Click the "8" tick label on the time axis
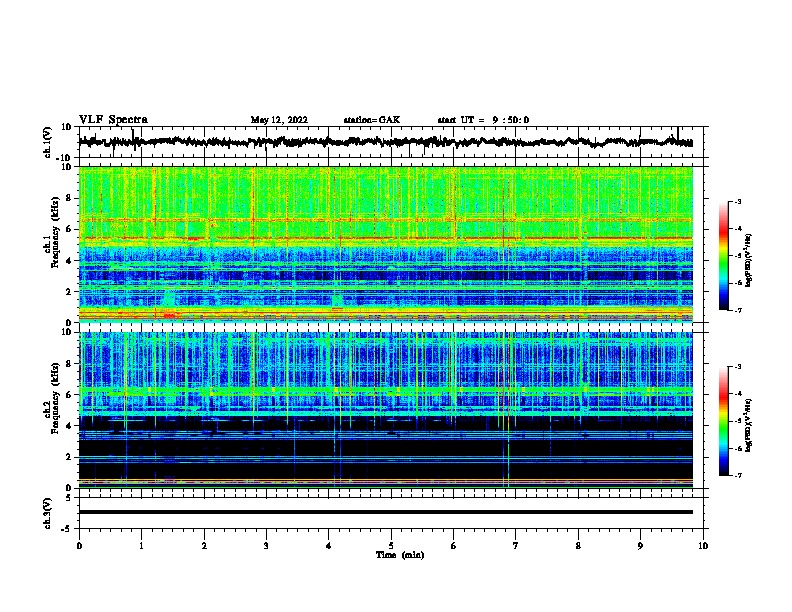Image resolution: width=792 pixels, height=612 pixels. (578, 546)
